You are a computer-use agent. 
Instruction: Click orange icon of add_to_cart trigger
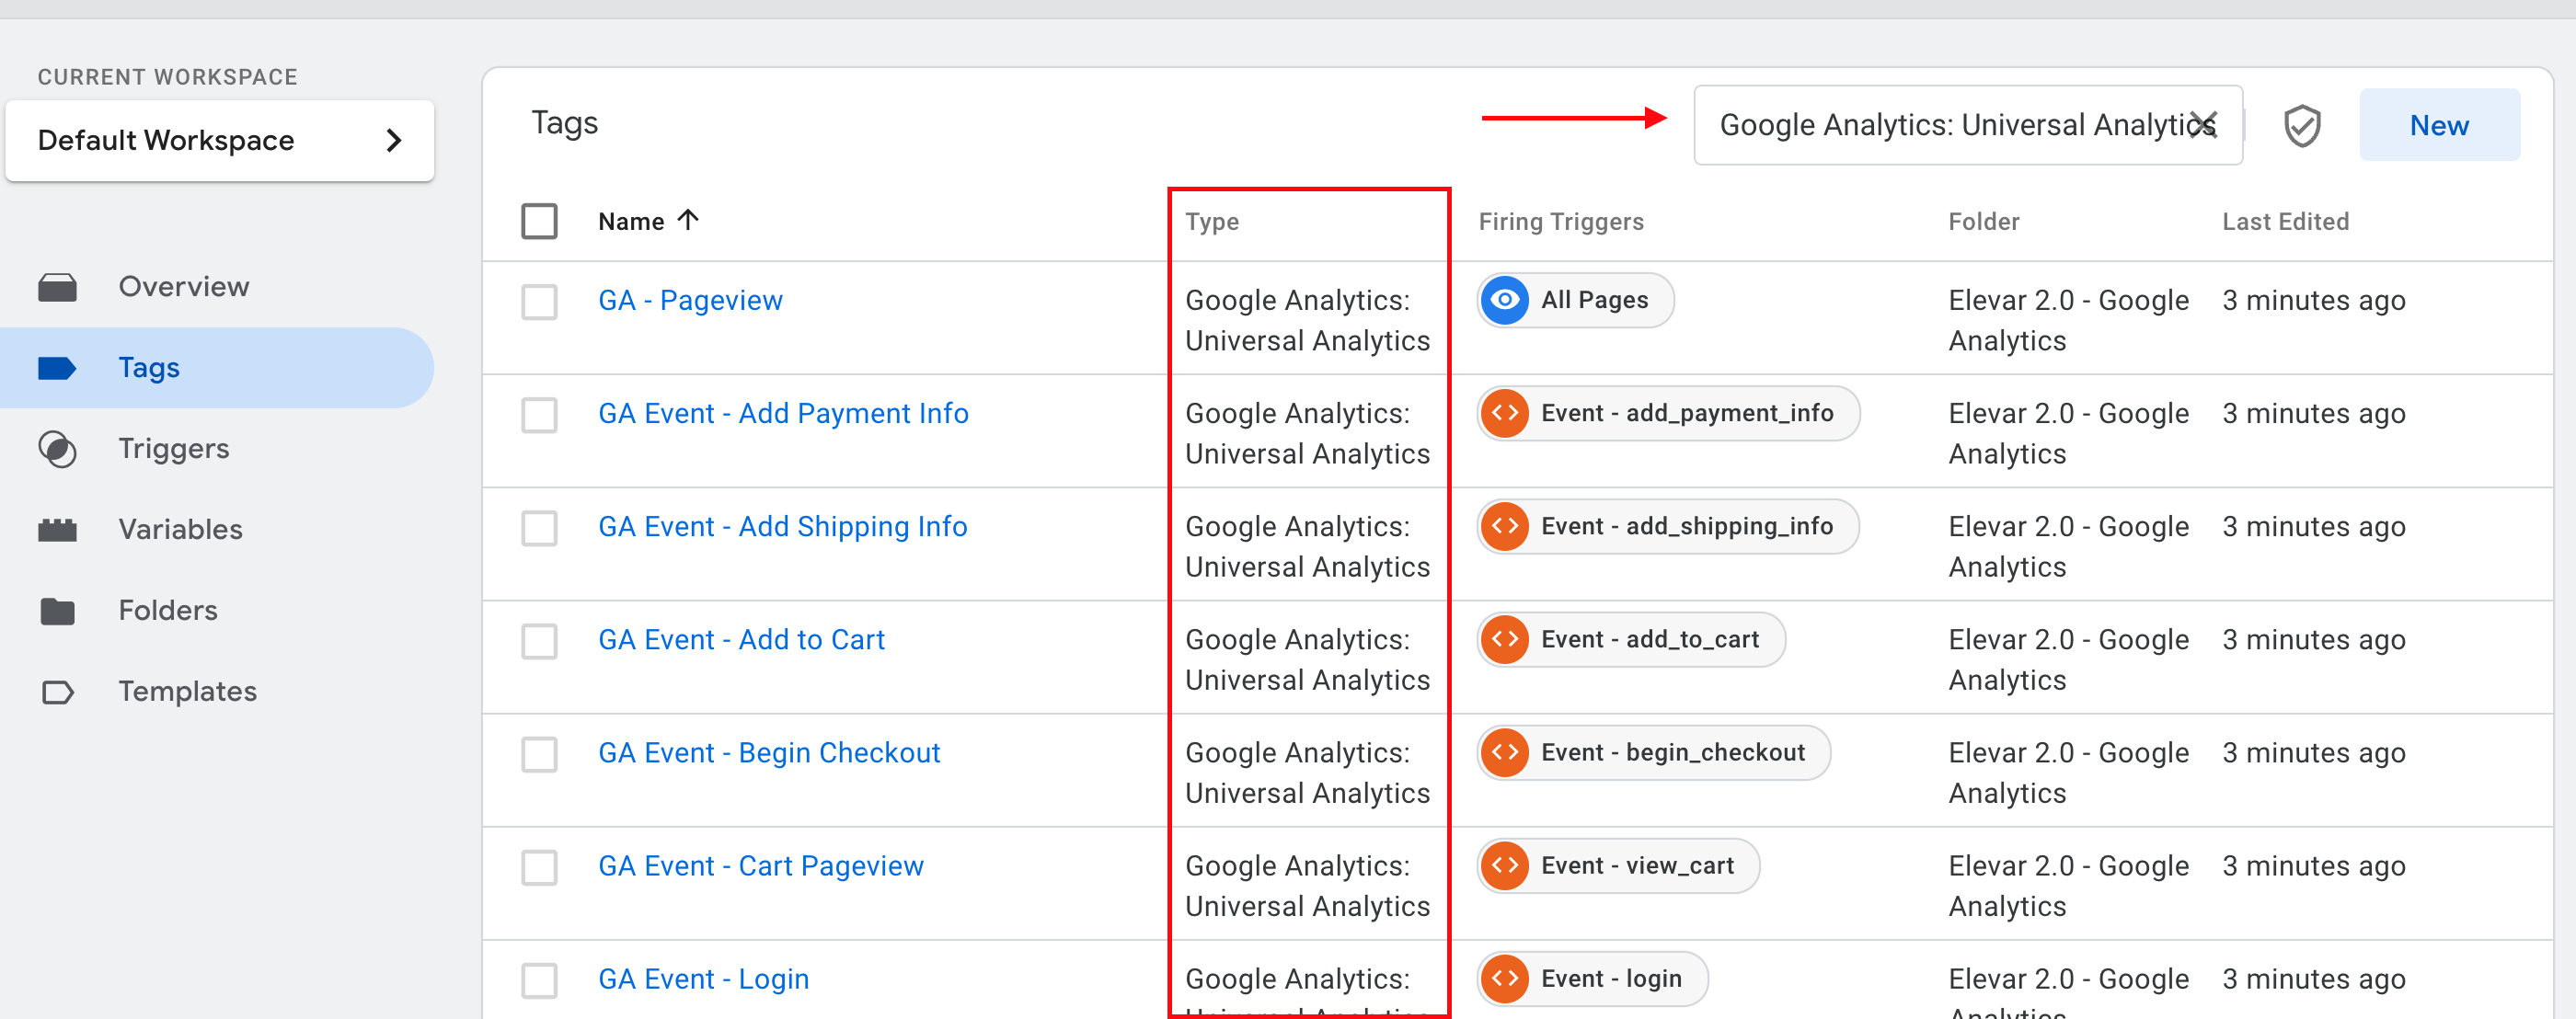(x=1504, y=640)
